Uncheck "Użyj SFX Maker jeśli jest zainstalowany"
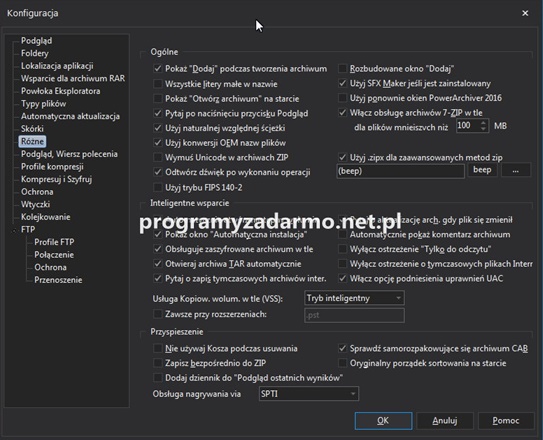 coord(342,83)
